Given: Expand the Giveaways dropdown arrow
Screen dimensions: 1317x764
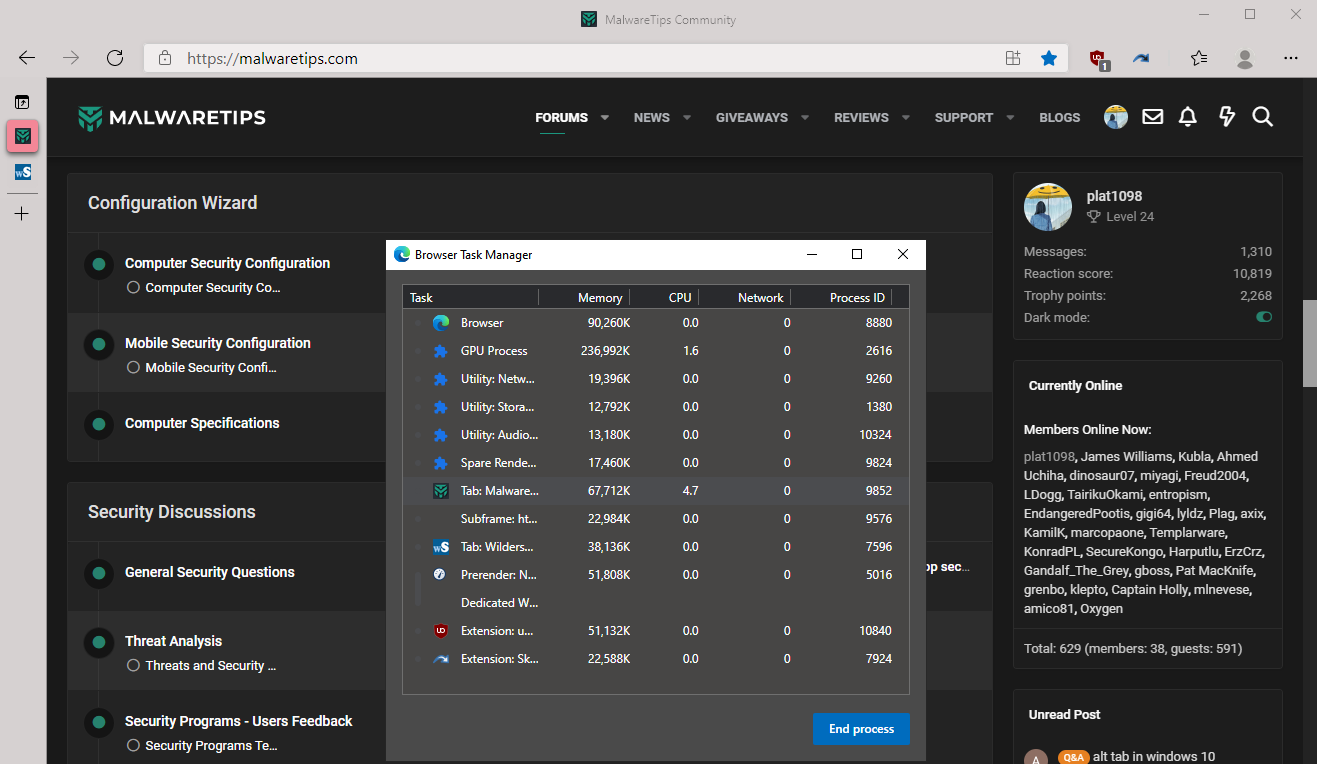Looking at the screenshot, I should point(805,118).
